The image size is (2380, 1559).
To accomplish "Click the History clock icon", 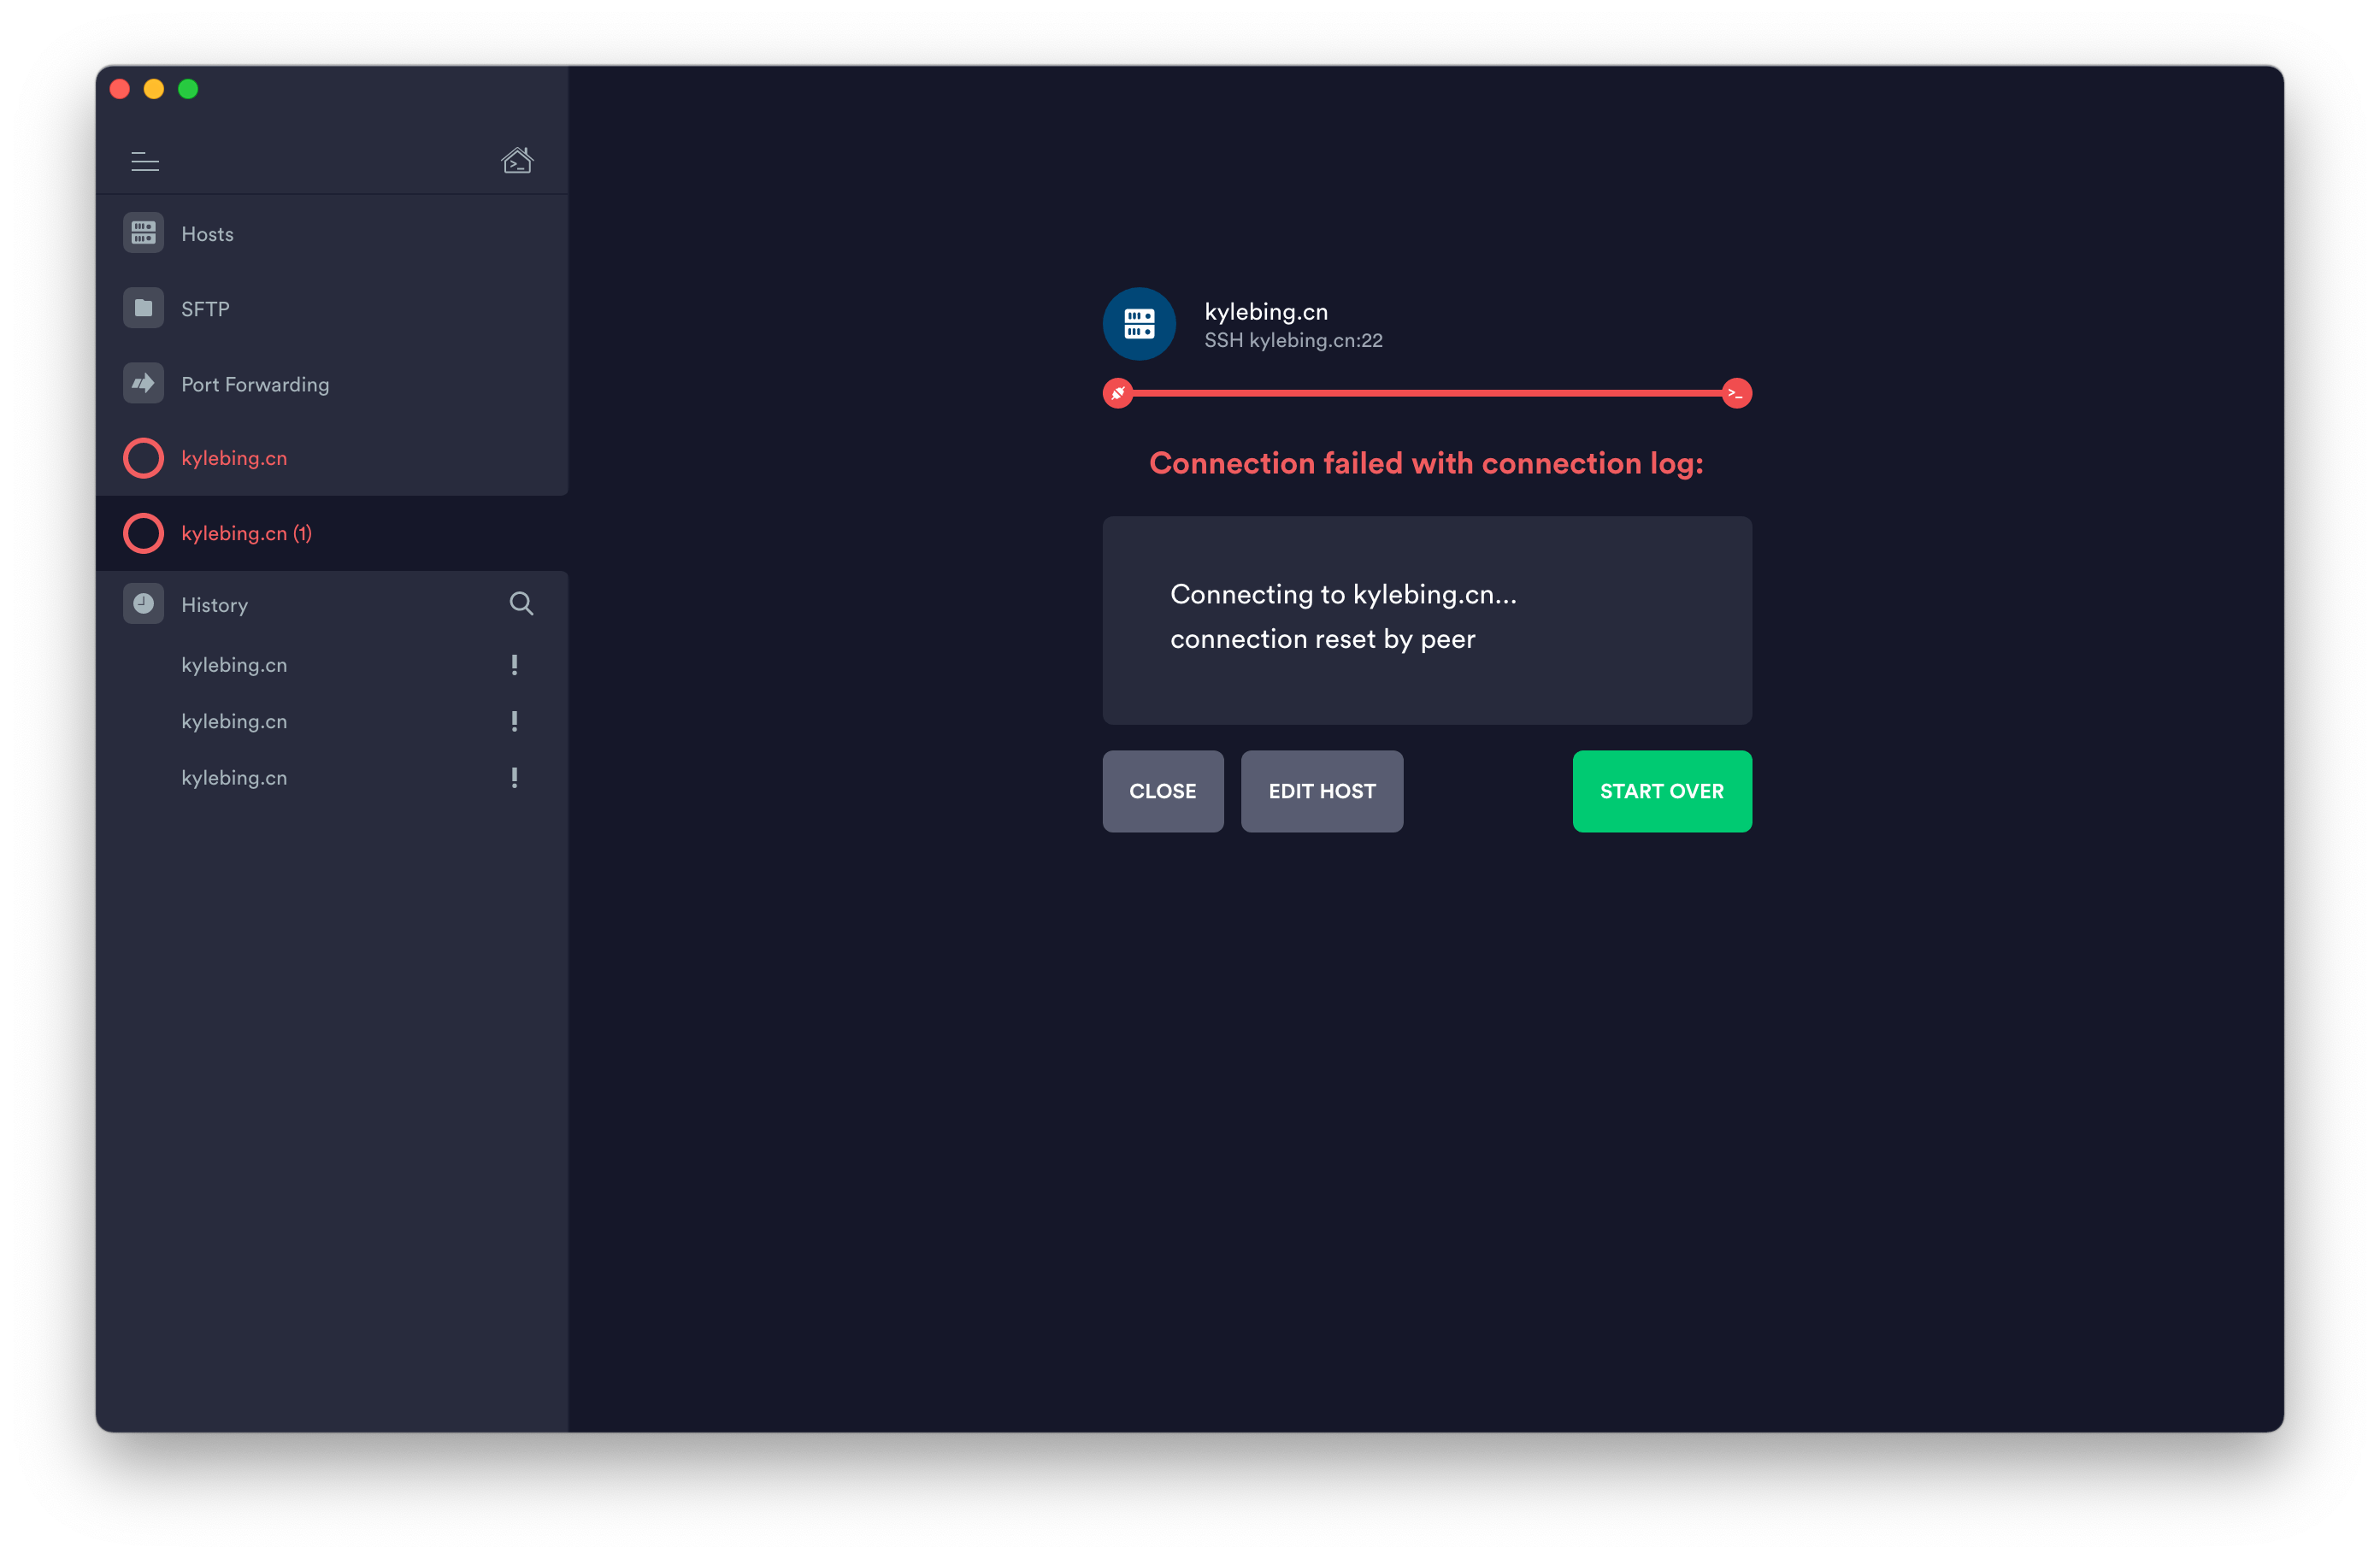I will point(143,603).
